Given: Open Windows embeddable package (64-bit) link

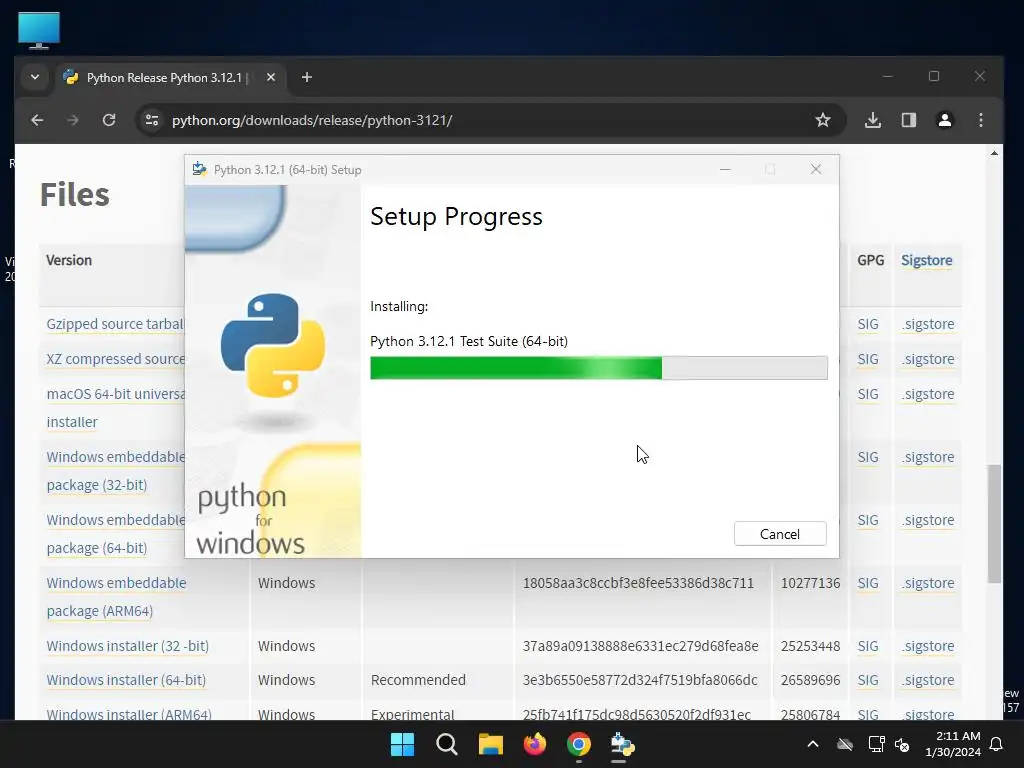Looking at the screenshot, I should pyautogui.click(x=116, y=534).
